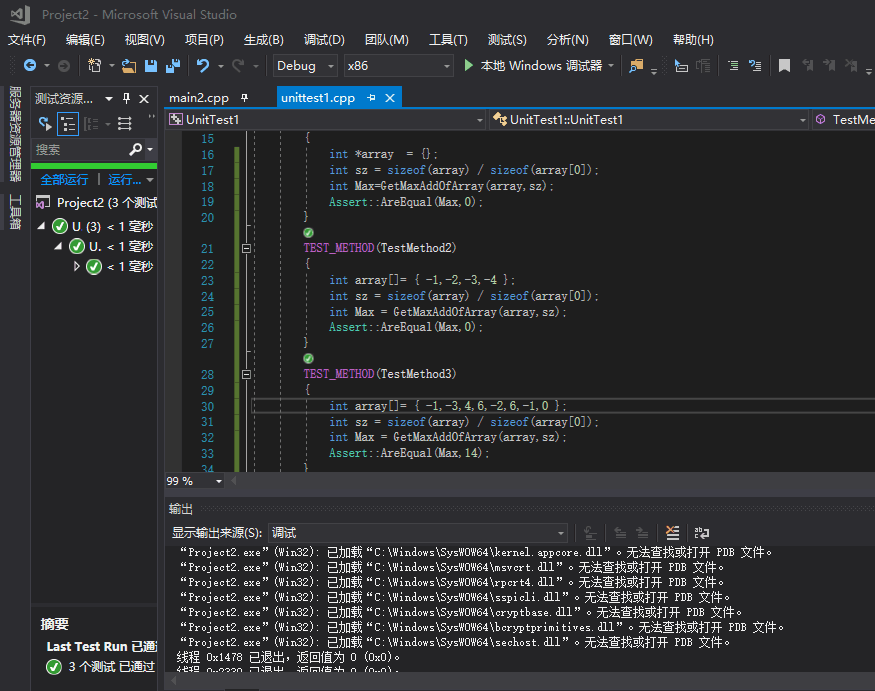875x691 pixels.
Task: Open the UnitTest1::UnitTest1 class dropdown
Action: tap(650, 119)
